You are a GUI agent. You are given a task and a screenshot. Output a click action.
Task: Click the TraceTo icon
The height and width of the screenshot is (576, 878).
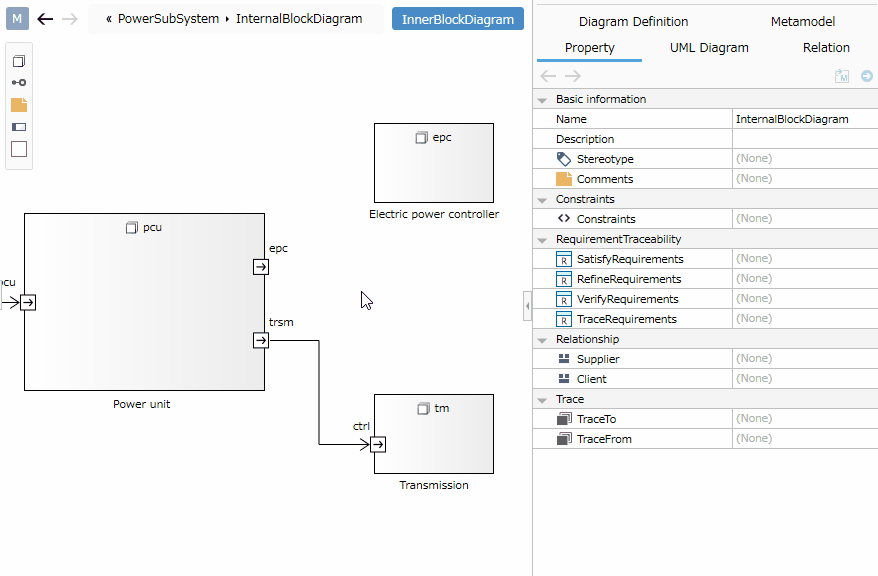click(x=564, y=419)
